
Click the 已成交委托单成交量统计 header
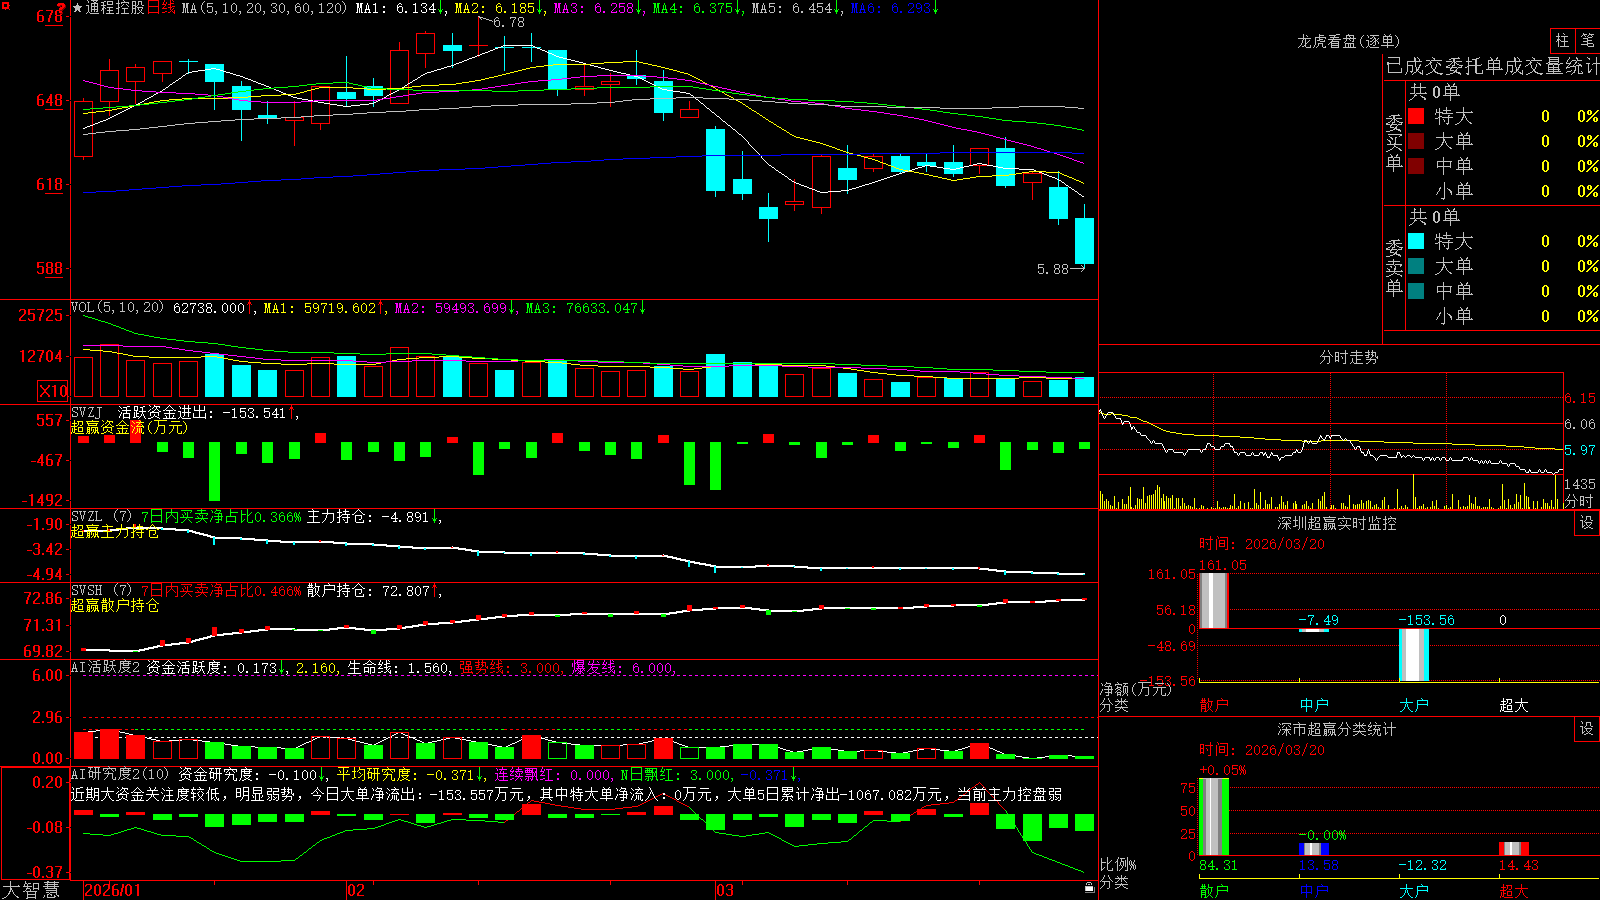[1492, 66]
